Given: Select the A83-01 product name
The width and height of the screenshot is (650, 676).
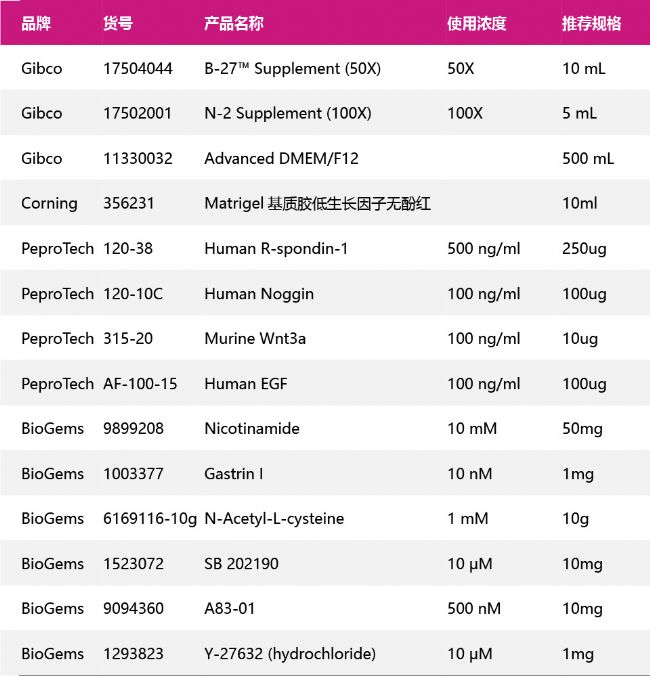Looking at the screenshot, I should (x=230, y=609).
